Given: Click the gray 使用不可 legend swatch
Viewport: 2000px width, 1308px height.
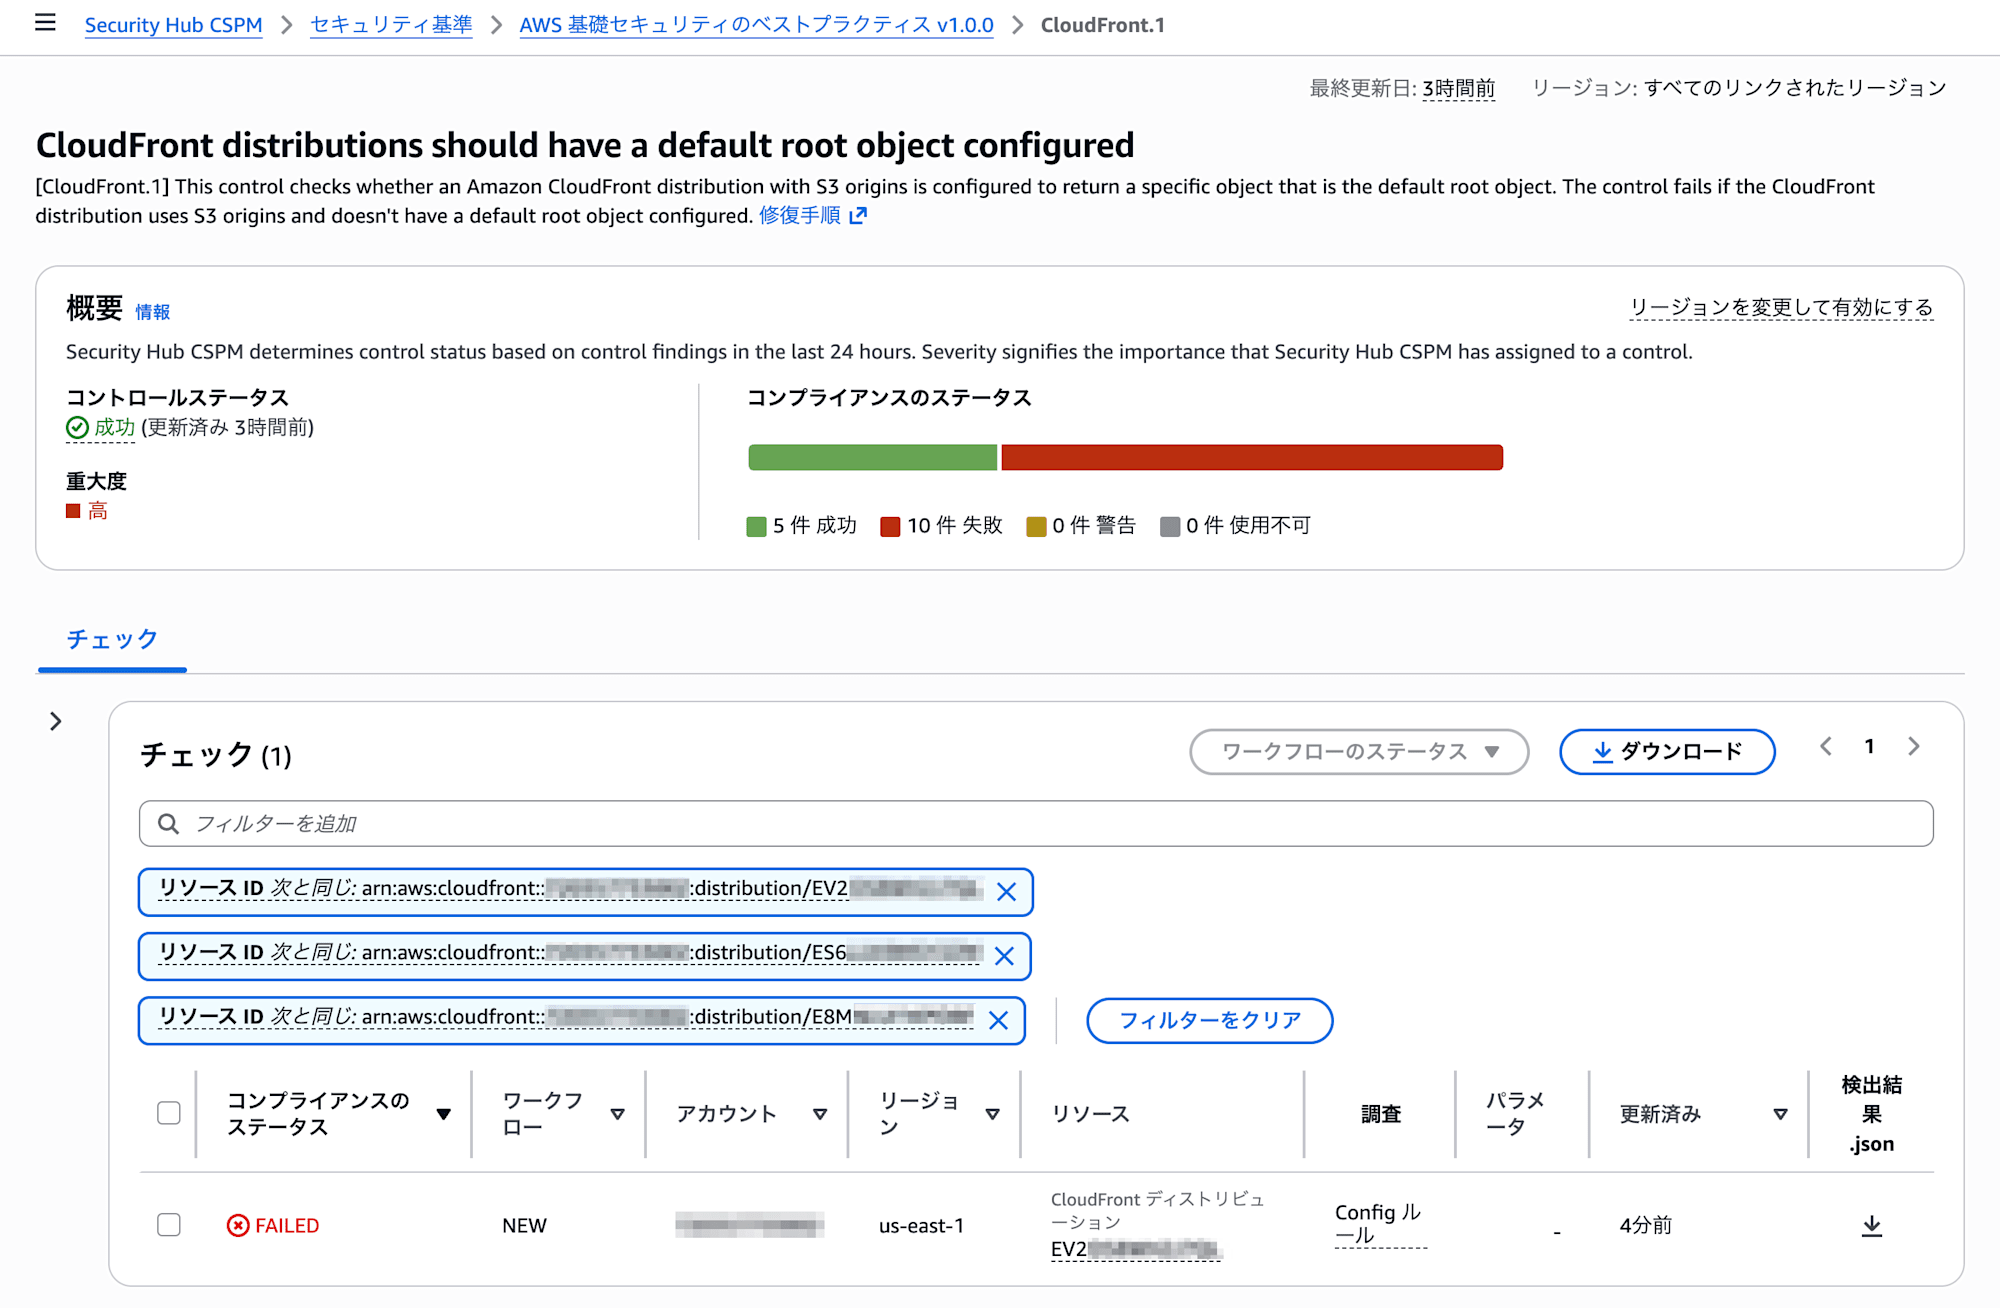Looking at the screenshot, I should (x=1170, y=527).
